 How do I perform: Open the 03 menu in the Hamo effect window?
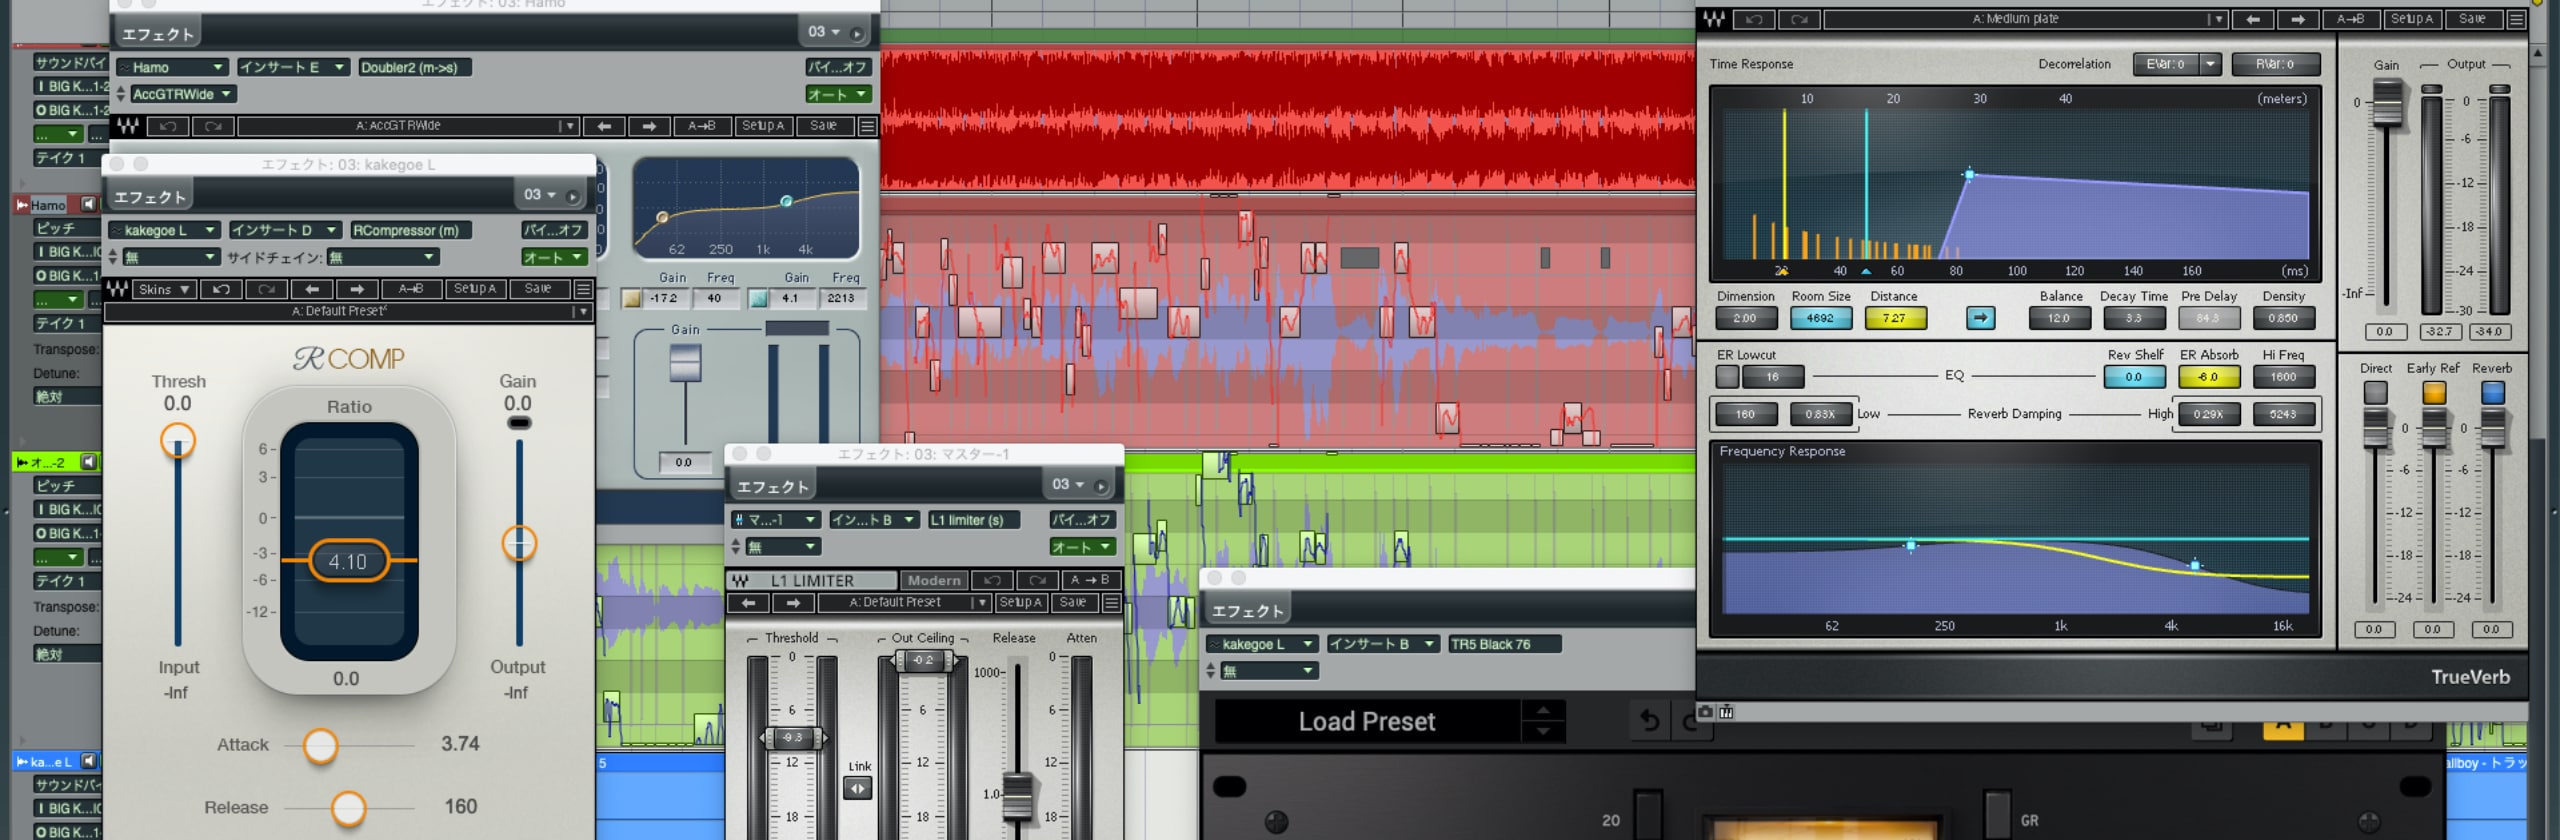click(x=824, y=32)
